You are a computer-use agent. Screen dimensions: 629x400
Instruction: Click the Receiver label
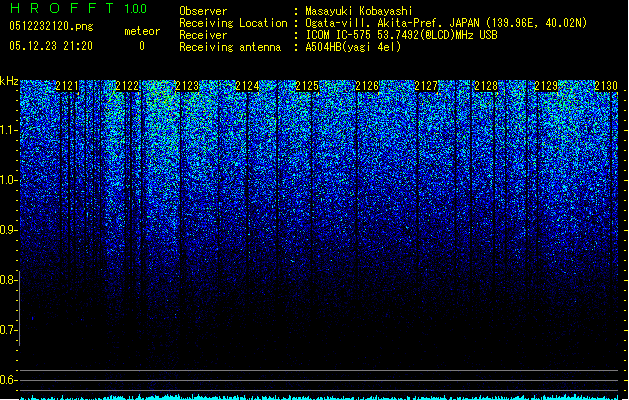tap(203, 35)
